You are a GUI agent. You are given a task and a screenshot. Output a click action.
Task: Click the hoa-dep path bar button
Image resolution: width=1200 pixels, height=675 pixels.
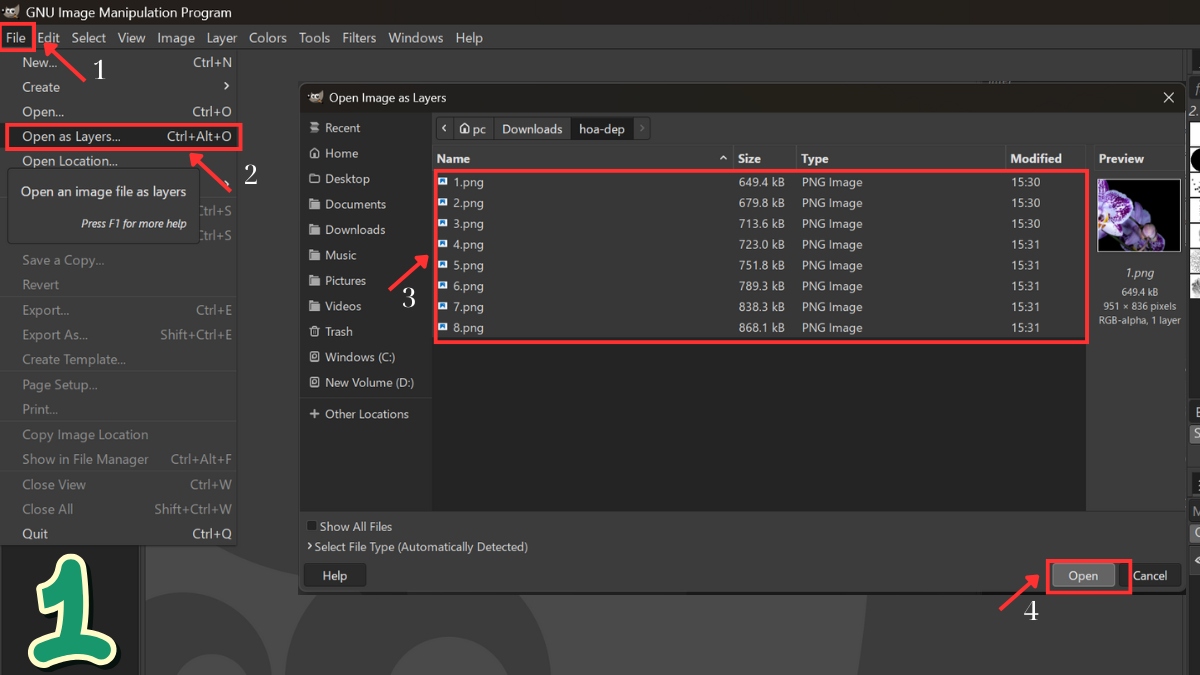pyautogui.click(x=602, y=129)
